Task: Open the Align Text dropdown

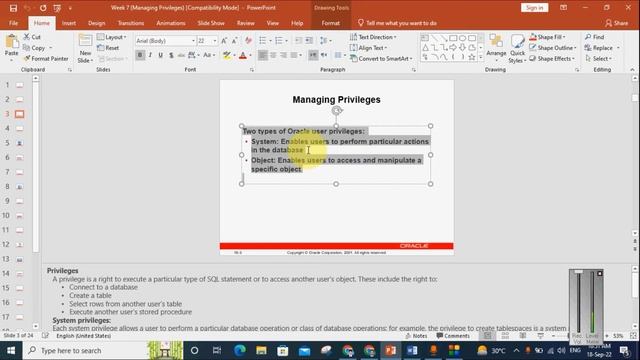Action: 369,48
